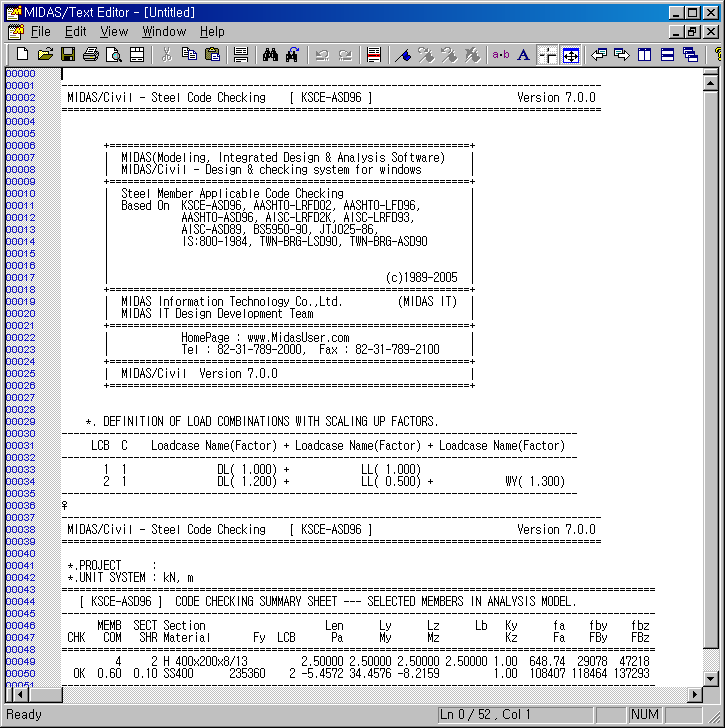Cut selection with the scissors icon
Image resolution: width=725 pixels, height=728 pixels.
coord(166,55)
